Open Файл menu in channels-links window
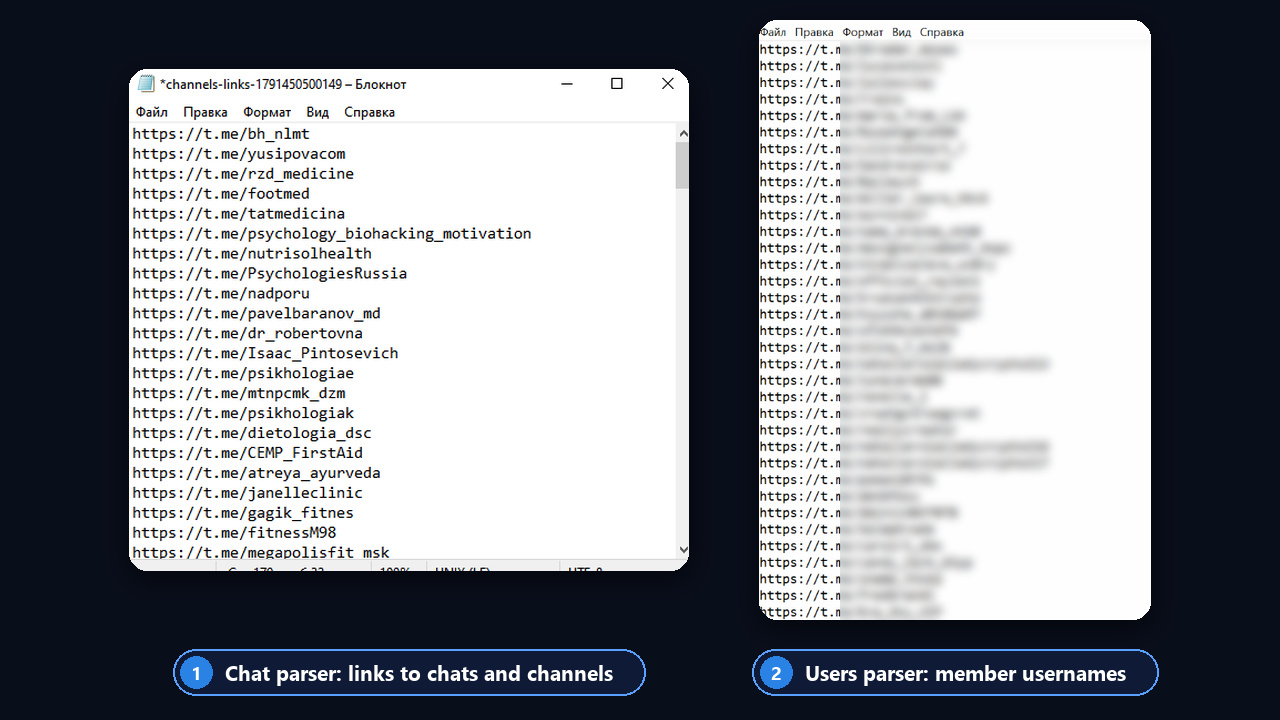 152,112
